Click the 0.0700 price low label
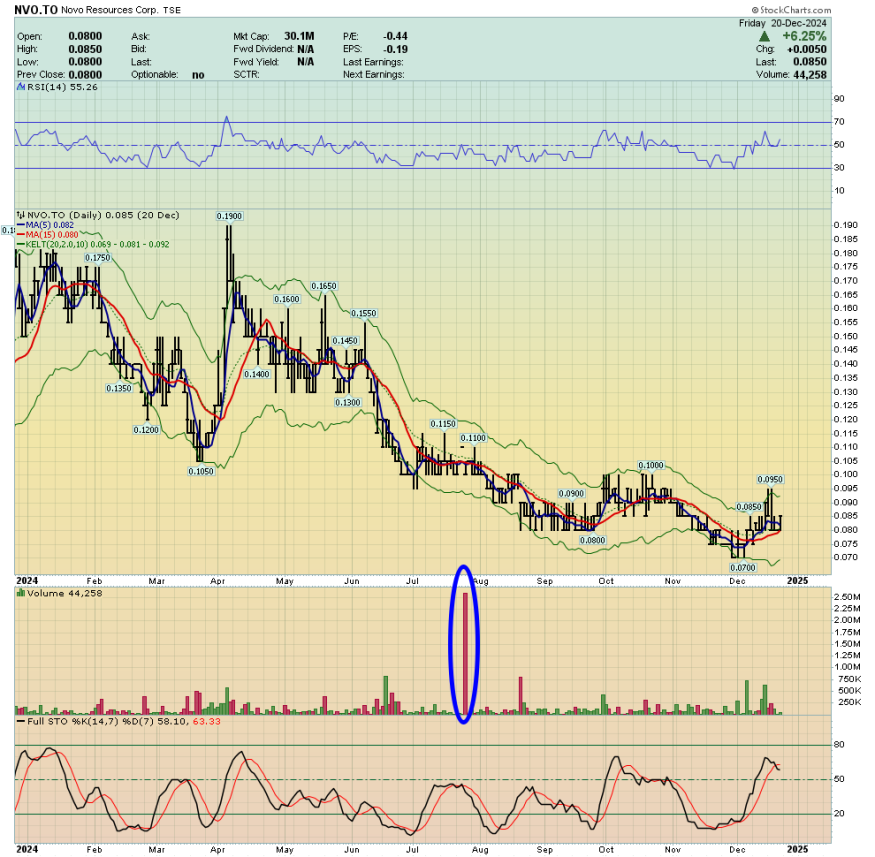 [x=743, y=568]
